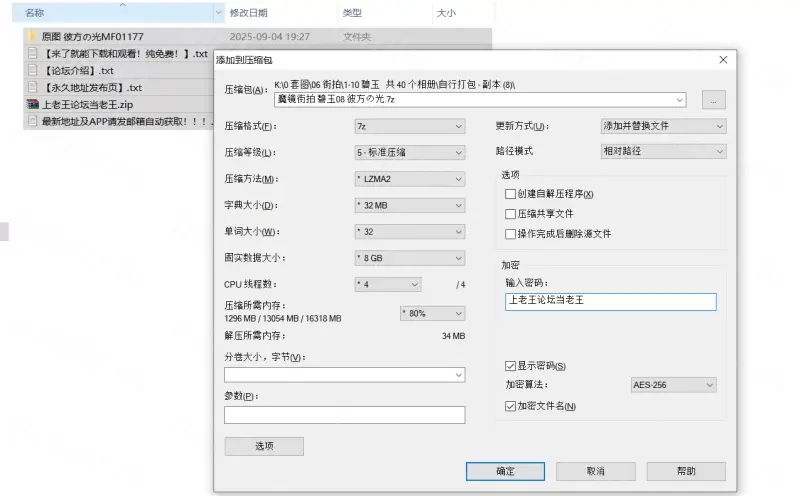The width and height of the screenshot is (800, 496).
Task: Enable 创建自解压程序 checkbox
Action: coord(510,194)
